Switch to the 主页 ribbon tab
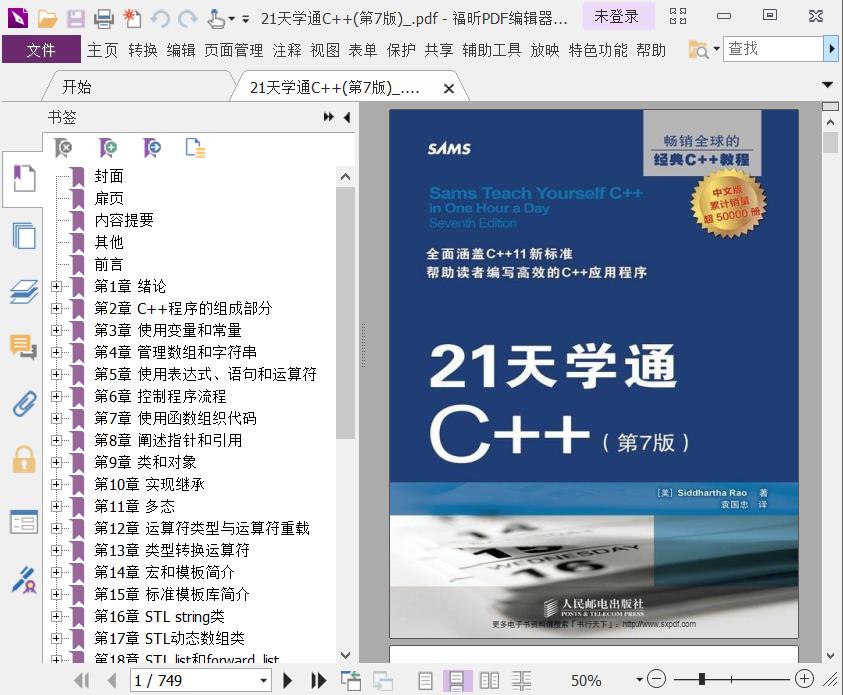This screenshot has height=695, width=843. click(102, 50)
